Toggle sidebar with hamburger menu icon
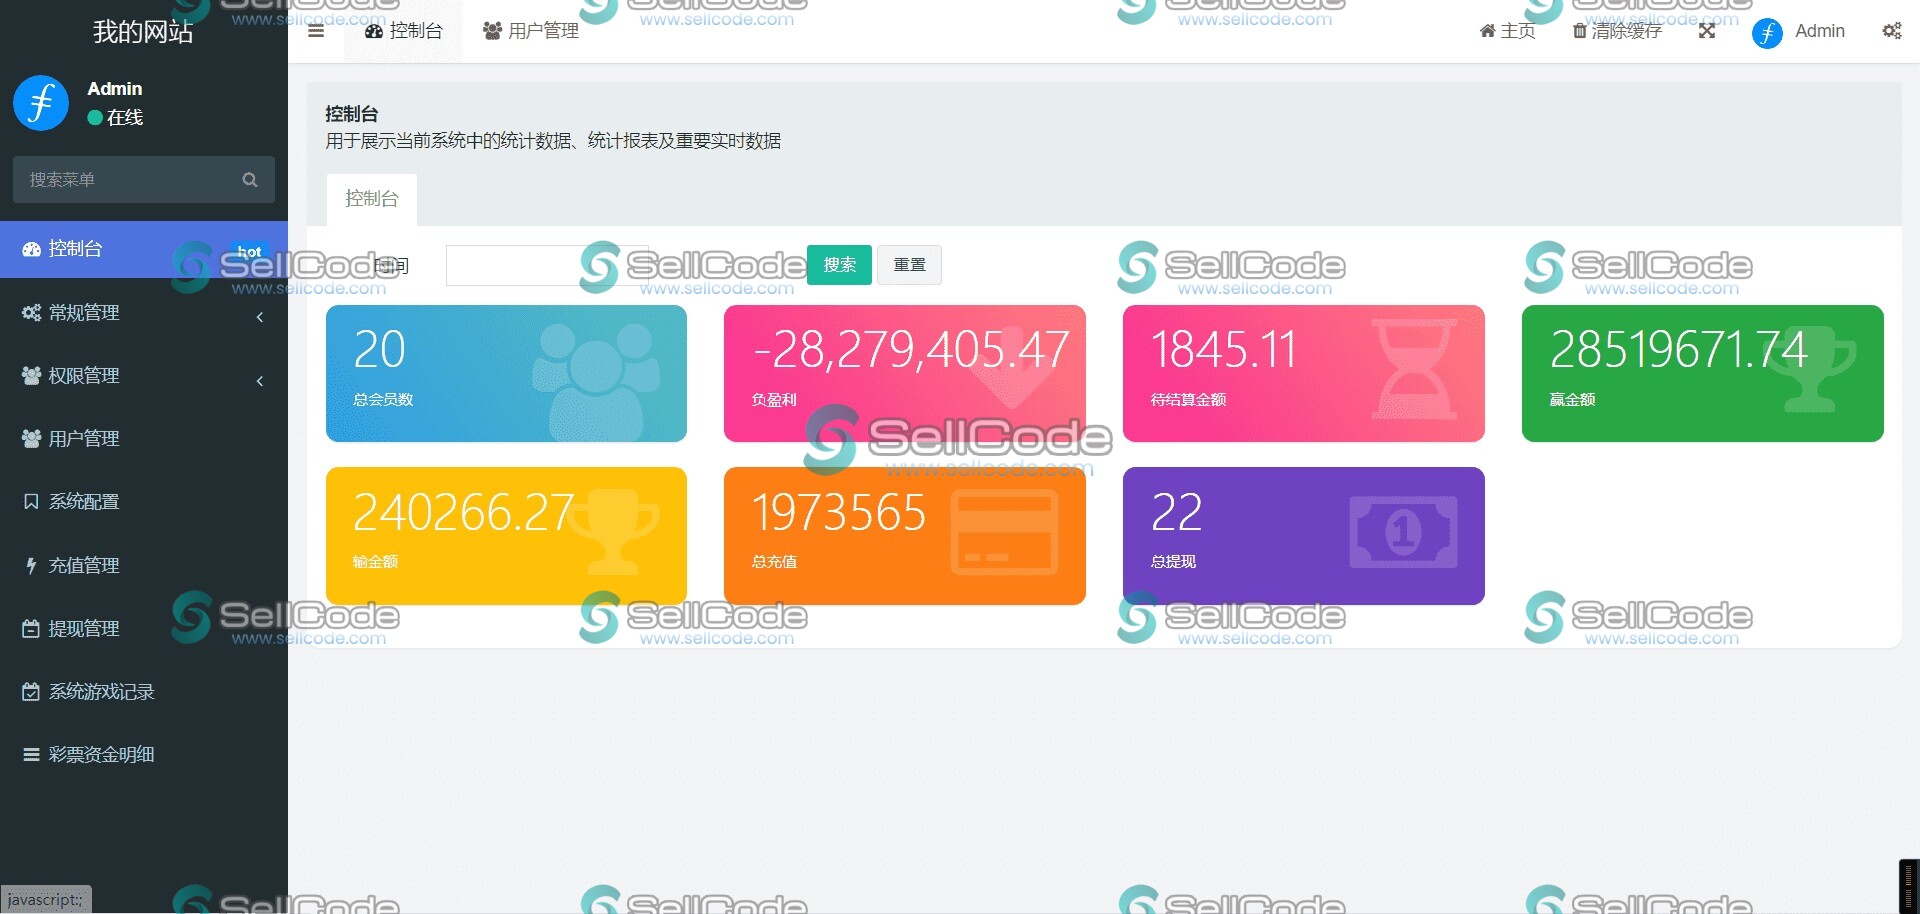The height and width of the screenshot is (914, 1920). pos(316,31)
